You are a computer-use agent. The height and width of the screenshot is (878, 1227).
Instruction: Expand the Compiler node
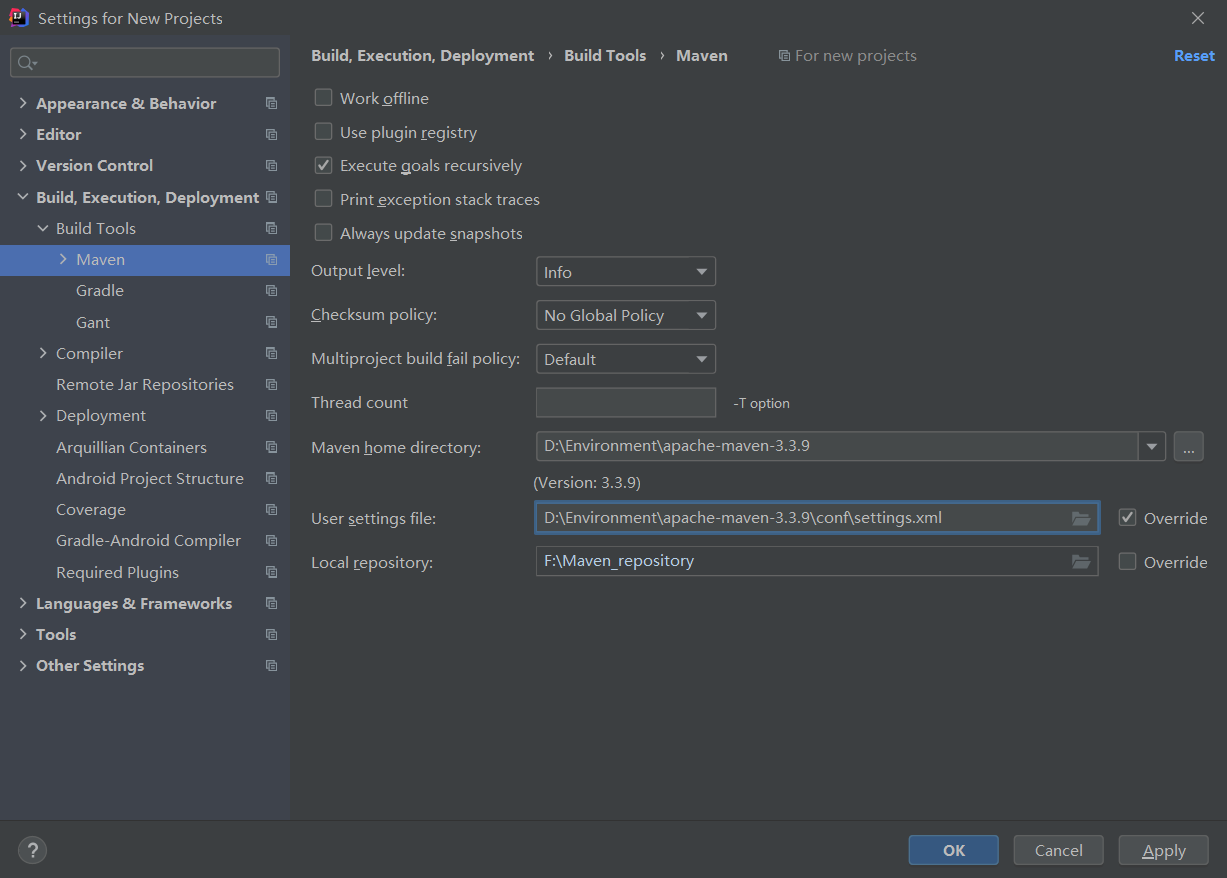(x=43, y=353)
